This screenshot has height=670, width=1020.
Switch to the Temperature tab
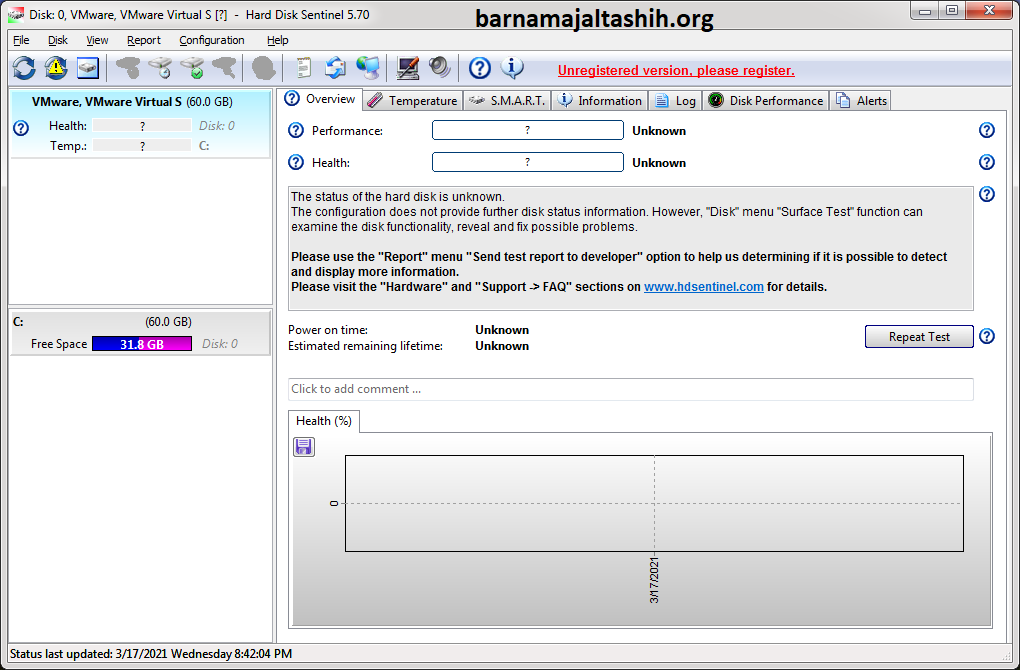click(412, 101)
